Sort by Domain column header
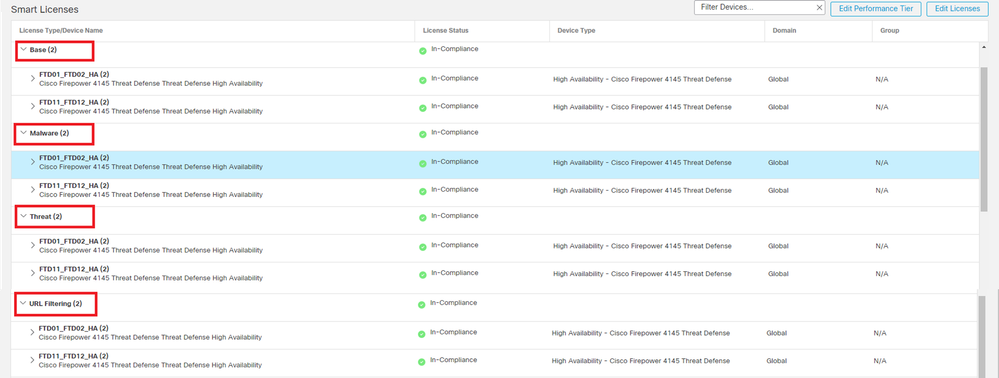This screenshot has height=378, width=999. (784, 31)
